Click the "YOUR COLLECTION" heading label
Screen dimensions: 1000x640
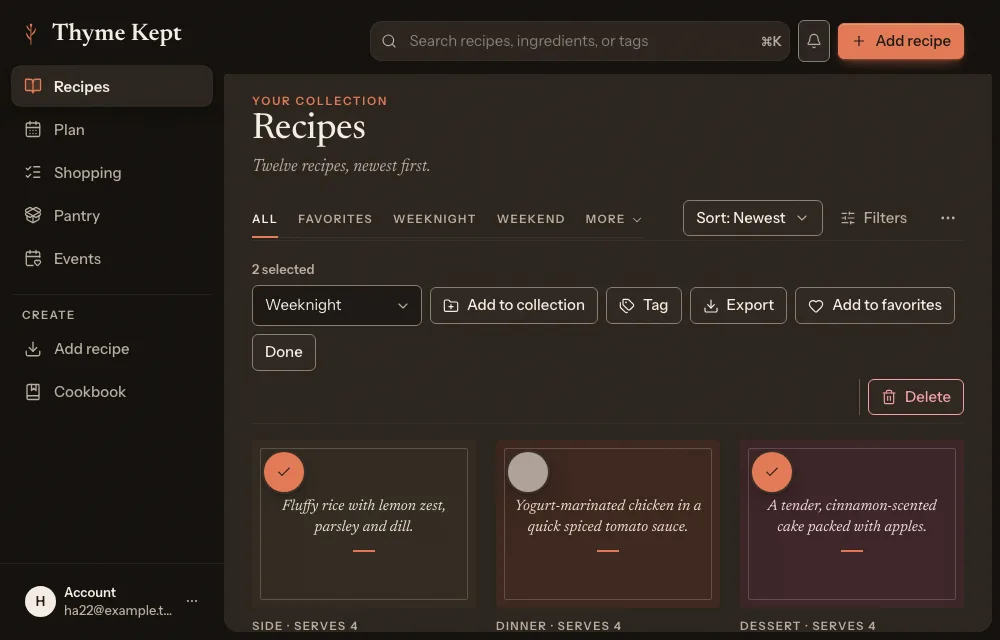point(320,101)
